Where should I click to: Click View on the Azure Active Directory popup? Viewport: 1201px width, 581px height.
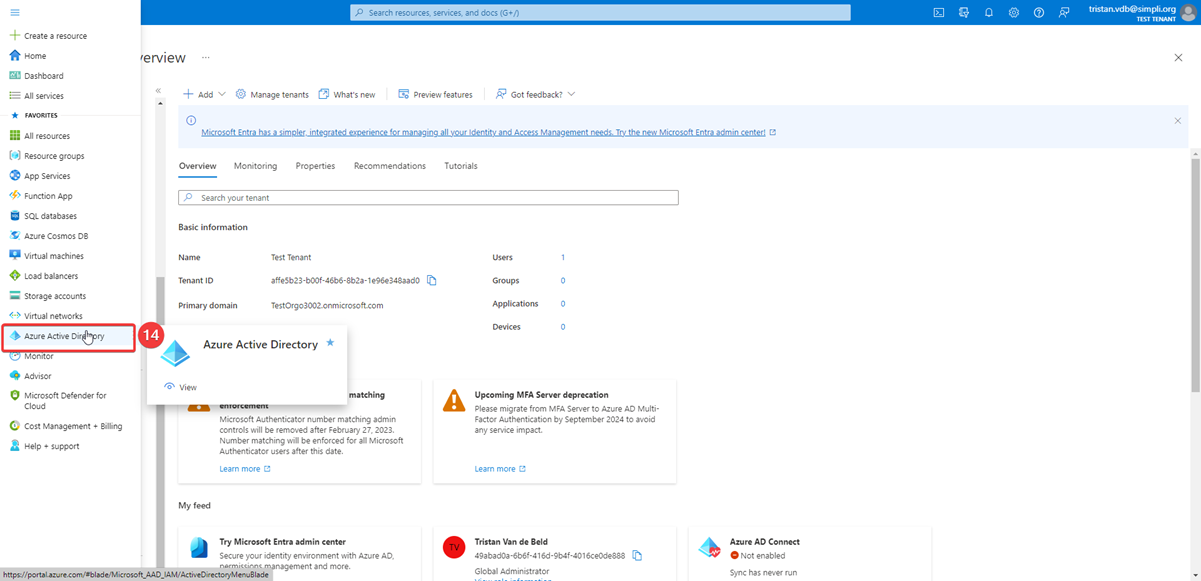tap(187, 386)
